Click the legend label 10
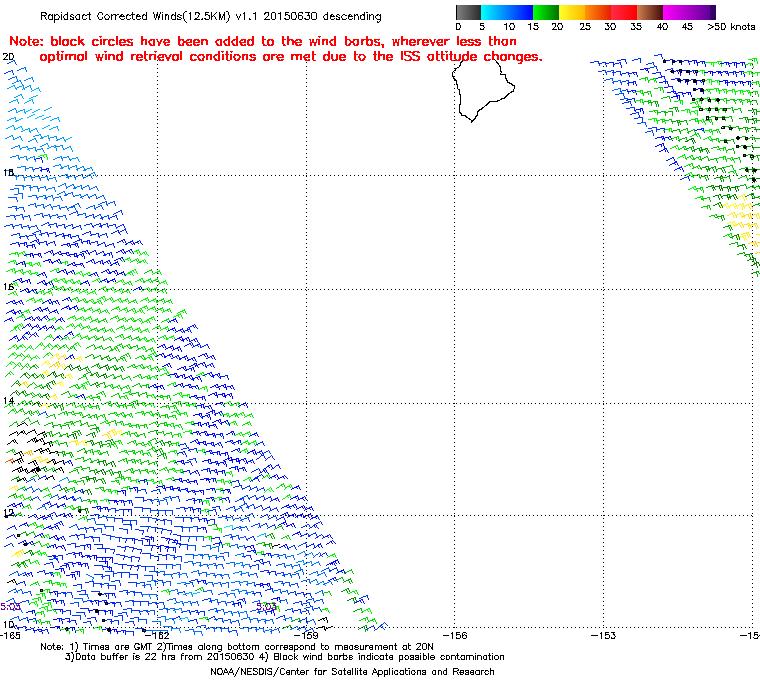 [x=509, y=27]
